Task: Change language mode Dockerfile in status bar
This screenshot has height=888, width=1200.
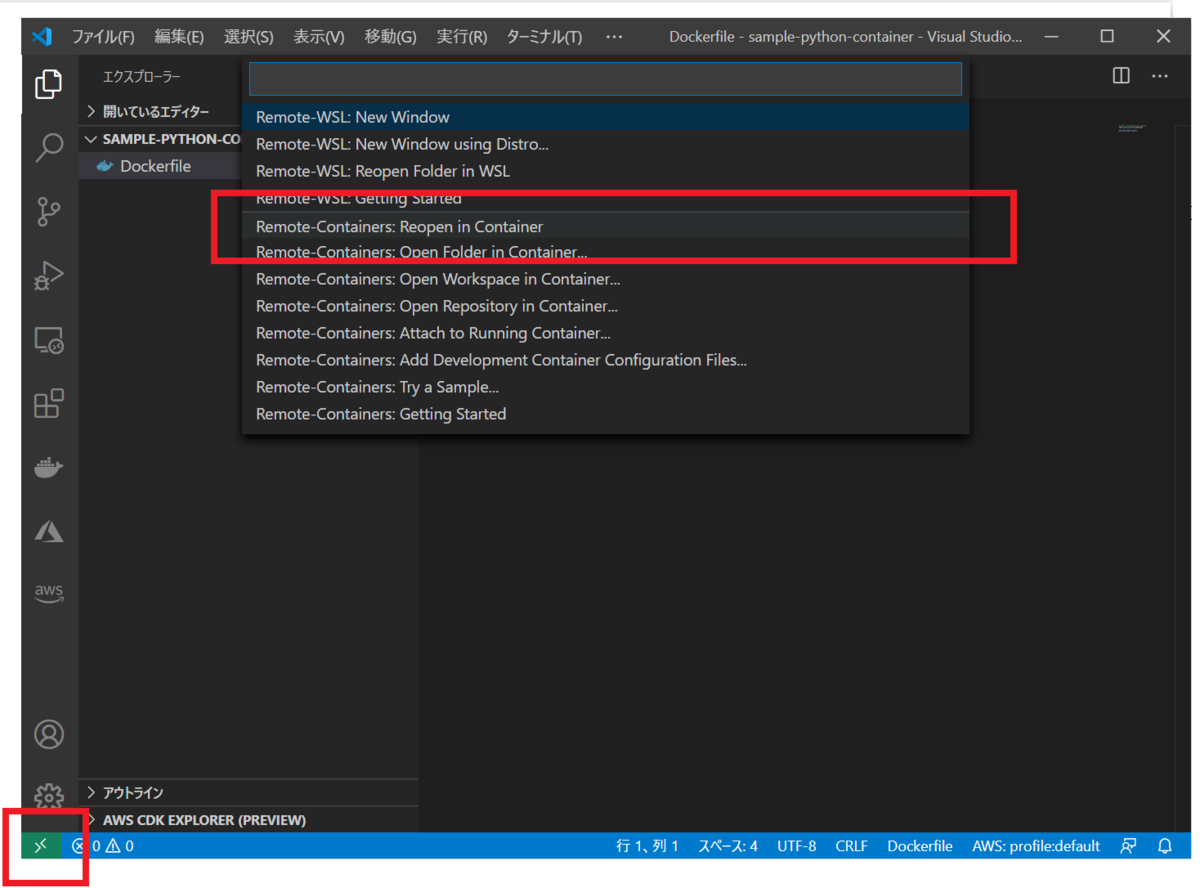Action: (x=919, y=846)
